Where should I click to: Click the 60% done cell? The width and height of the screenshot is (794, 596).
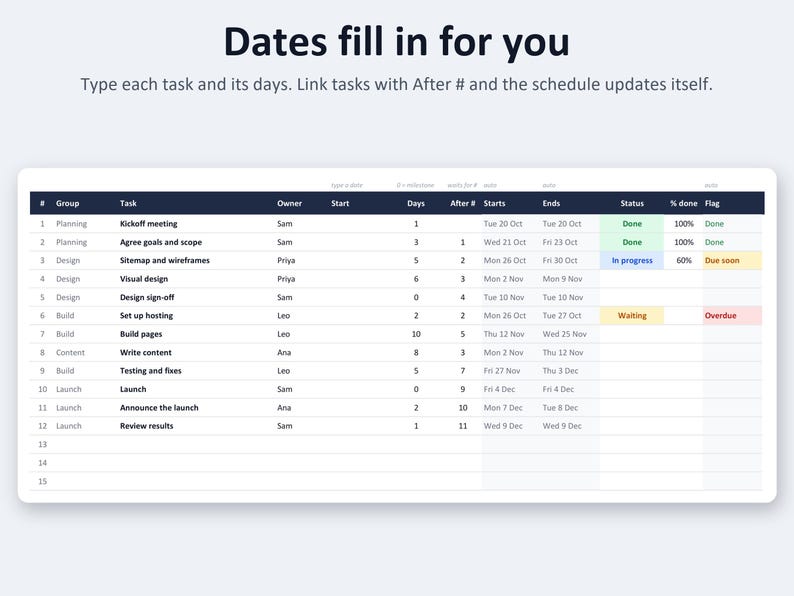tap(684, 260)
